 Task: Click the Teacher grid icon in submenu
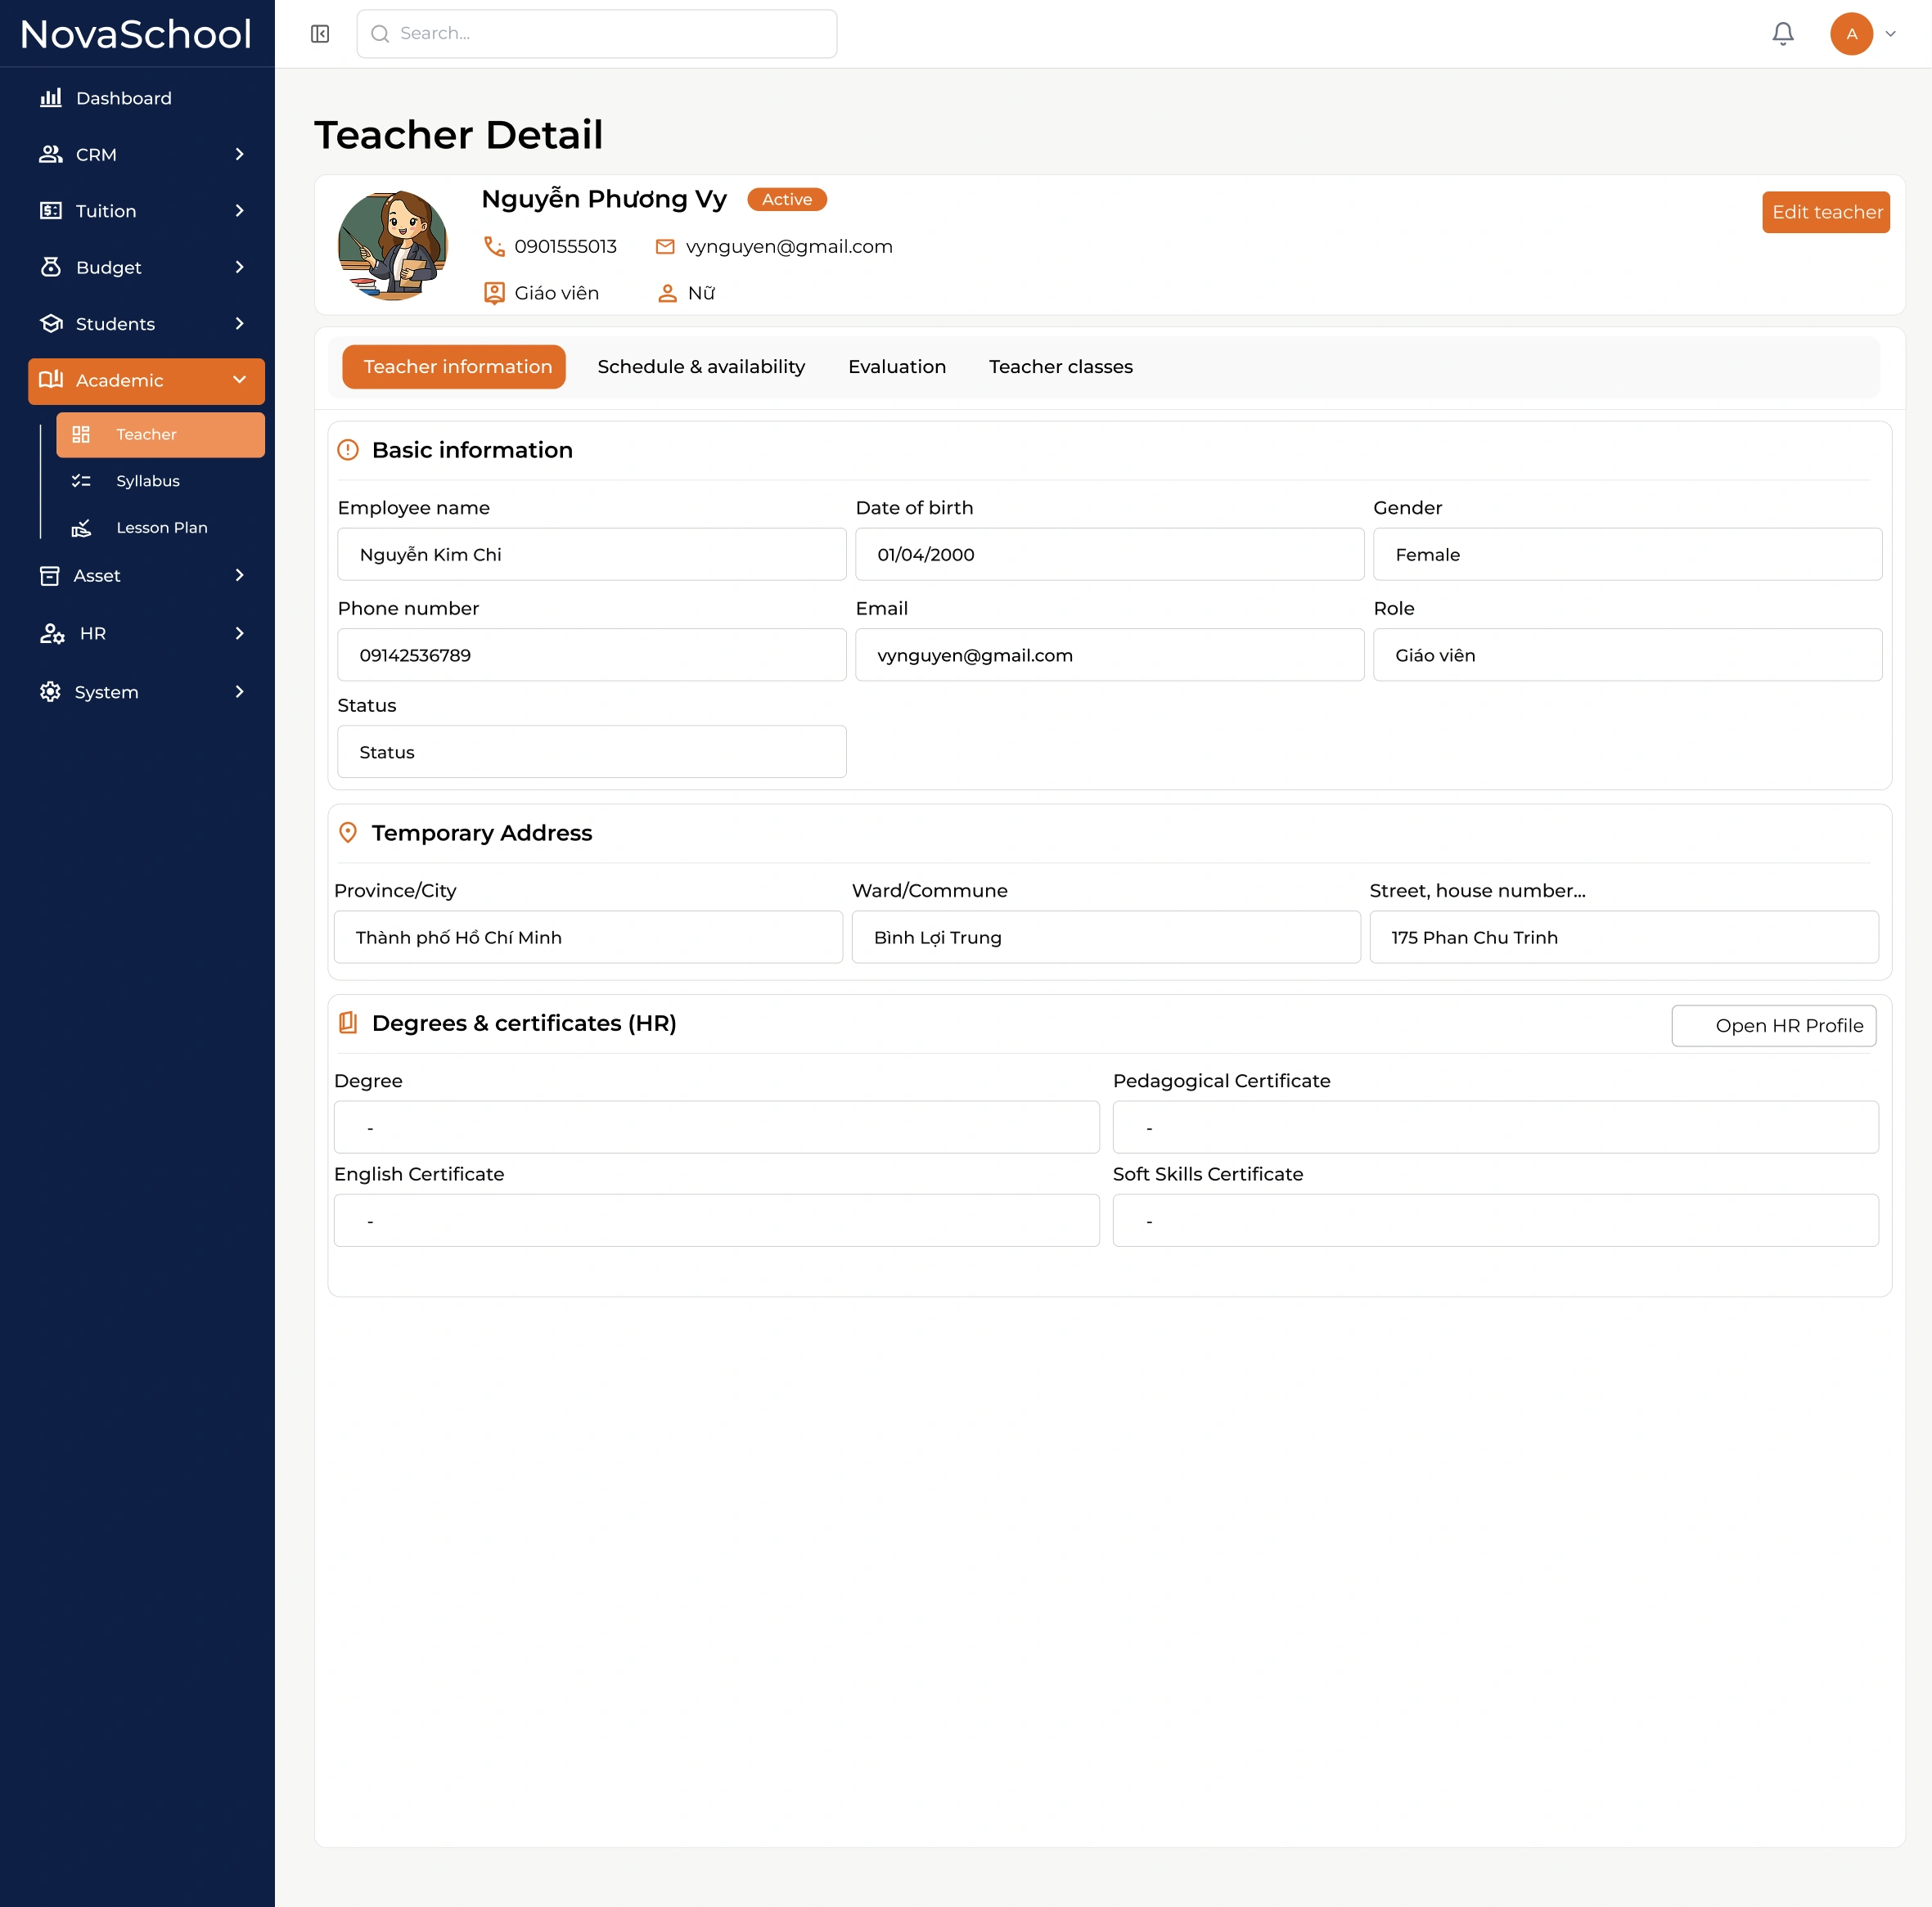(81, 434)
